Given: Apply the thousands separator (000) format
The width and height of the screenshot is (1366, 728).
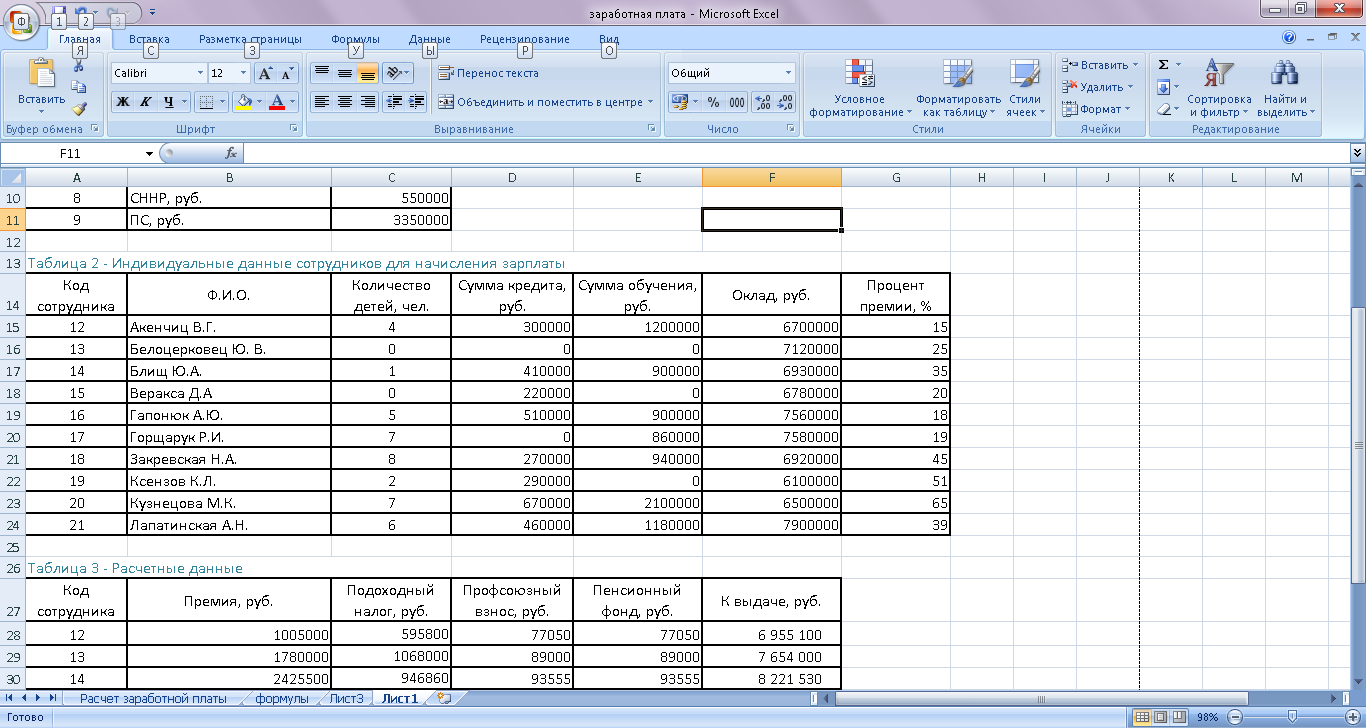Looking at the screenshot, I should [x=737, y=102].
